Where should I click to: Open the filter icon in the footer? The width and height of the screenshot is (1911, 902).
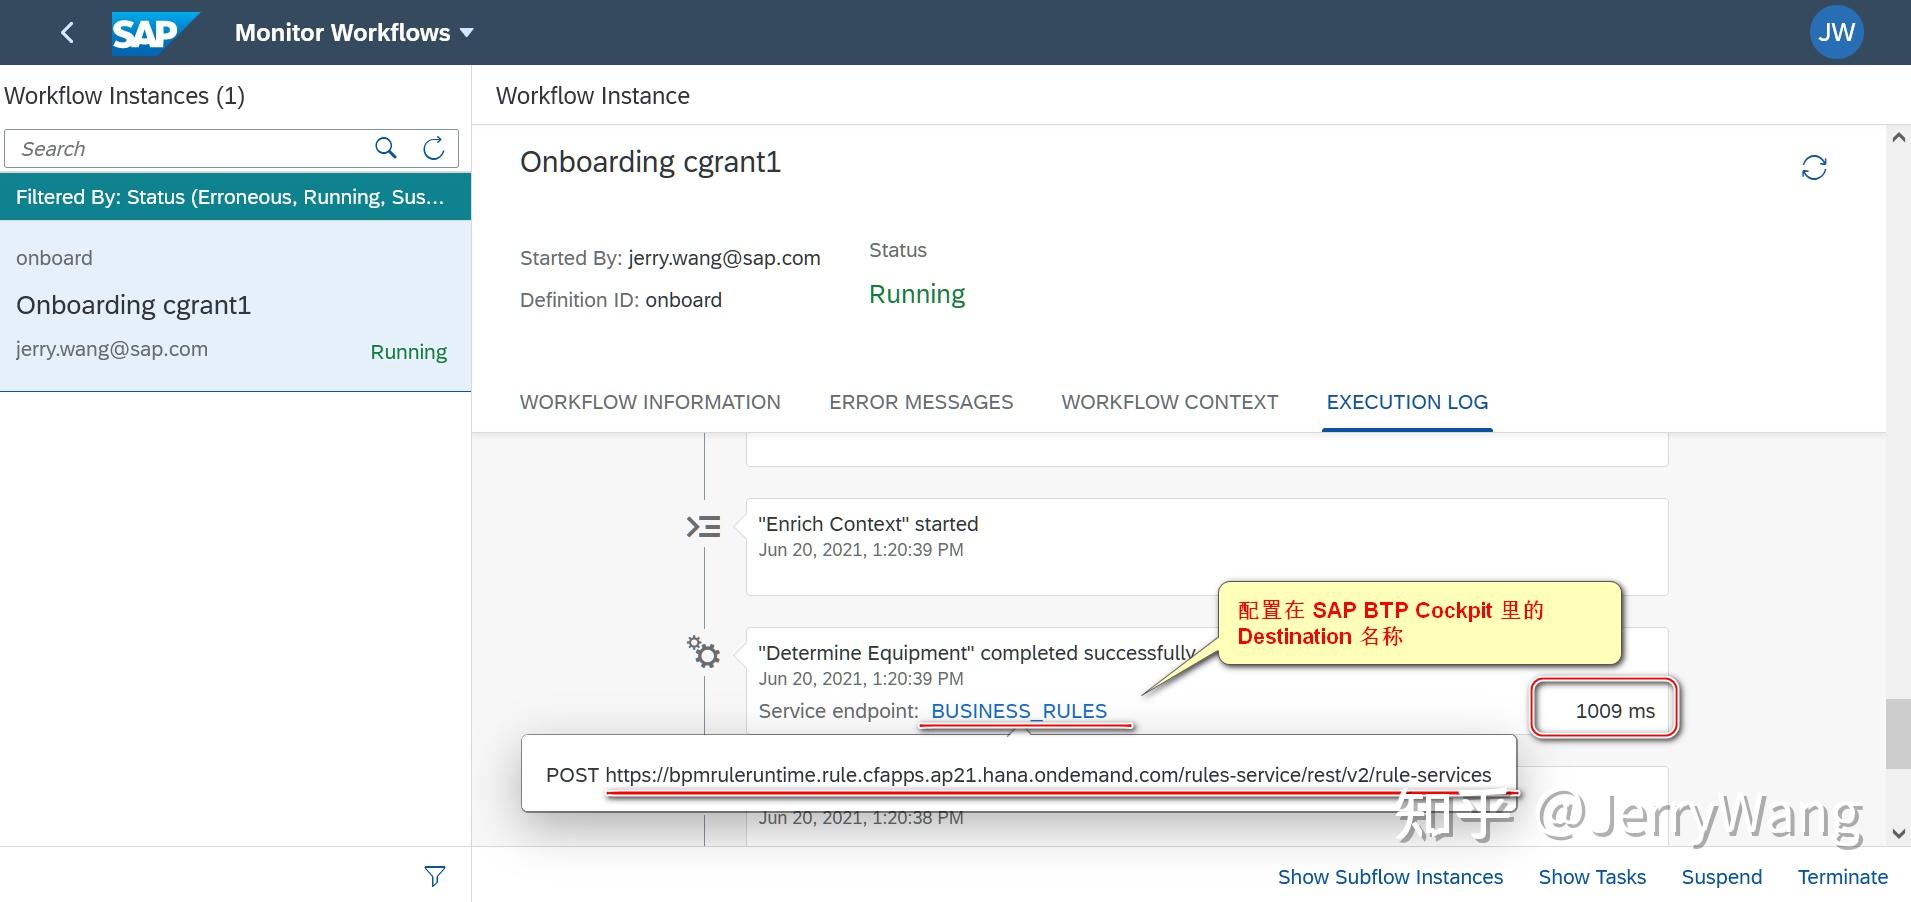coord(435,876)
